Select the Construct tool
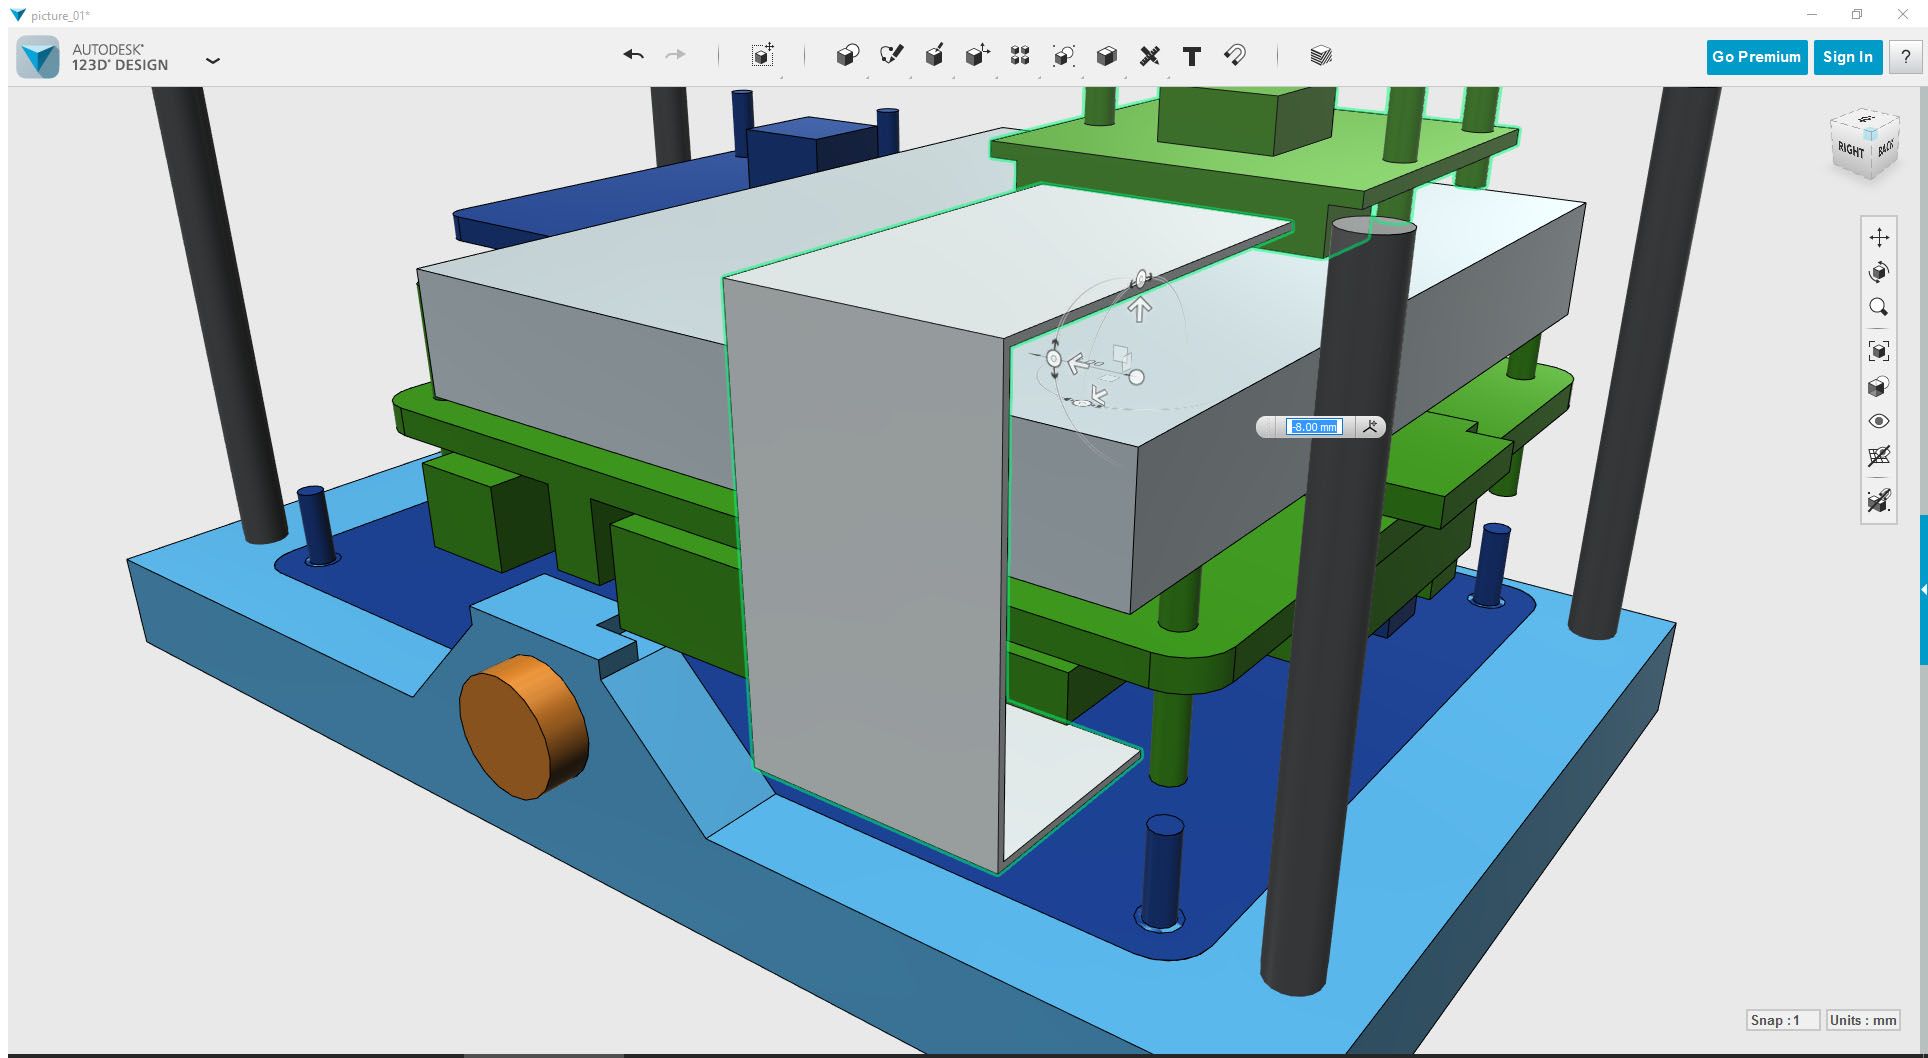 coord(935,57)
